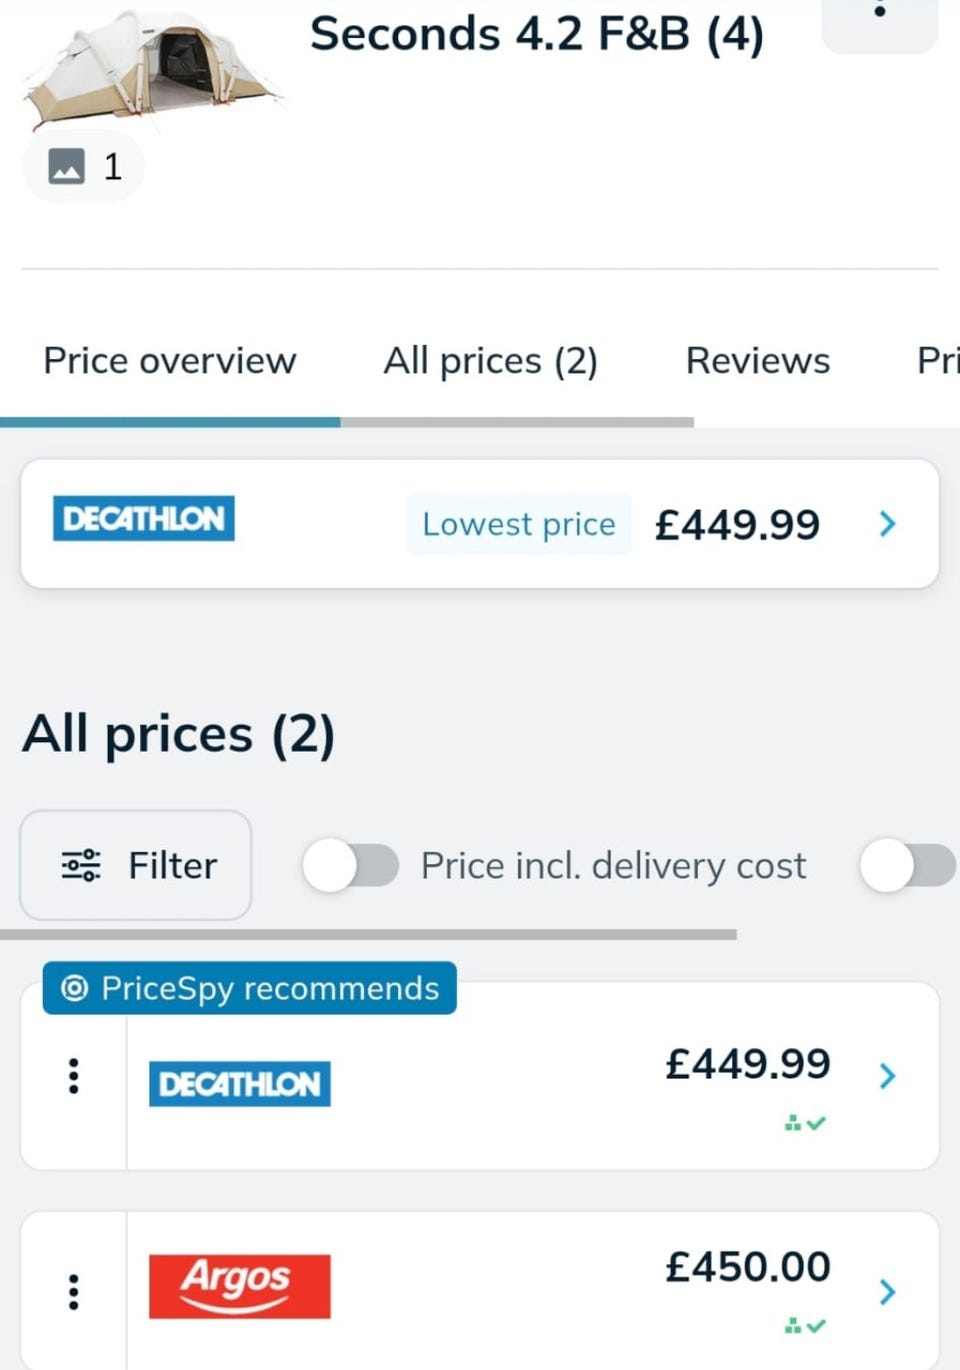
Task: Open the All prices (2) tab
Action: [490, 361]
